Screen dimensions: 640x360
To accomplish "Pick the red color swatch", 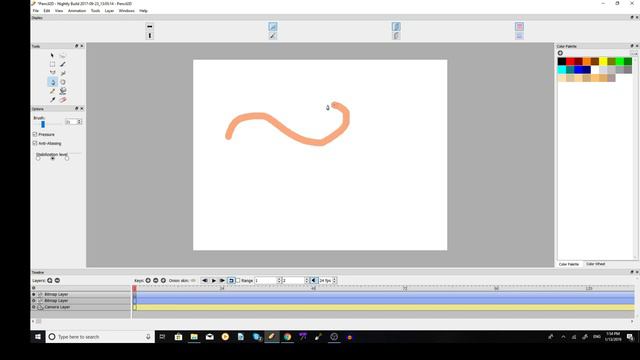I will coord(570,62).
